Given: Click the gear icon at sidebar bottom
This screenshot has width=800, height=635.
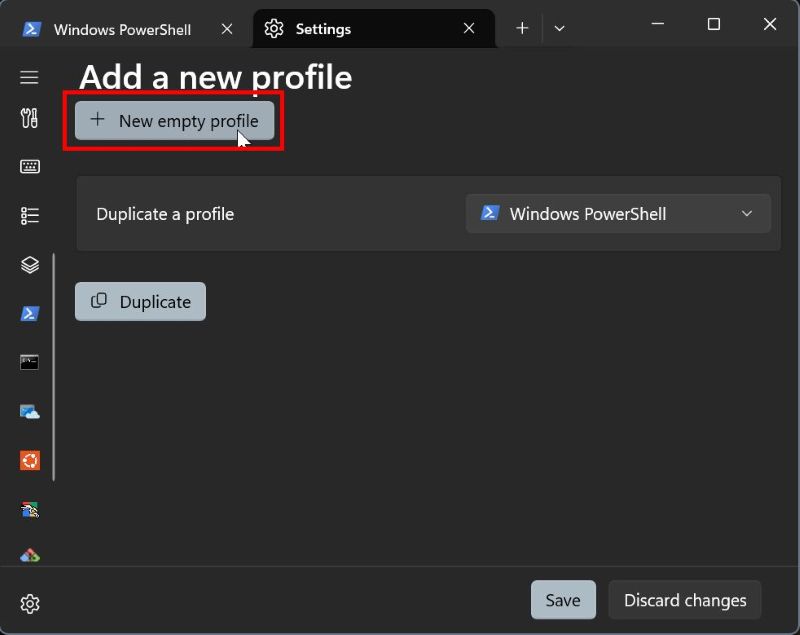Looking at the screenshot, I should pyautogui.click(x=29, y=604).
